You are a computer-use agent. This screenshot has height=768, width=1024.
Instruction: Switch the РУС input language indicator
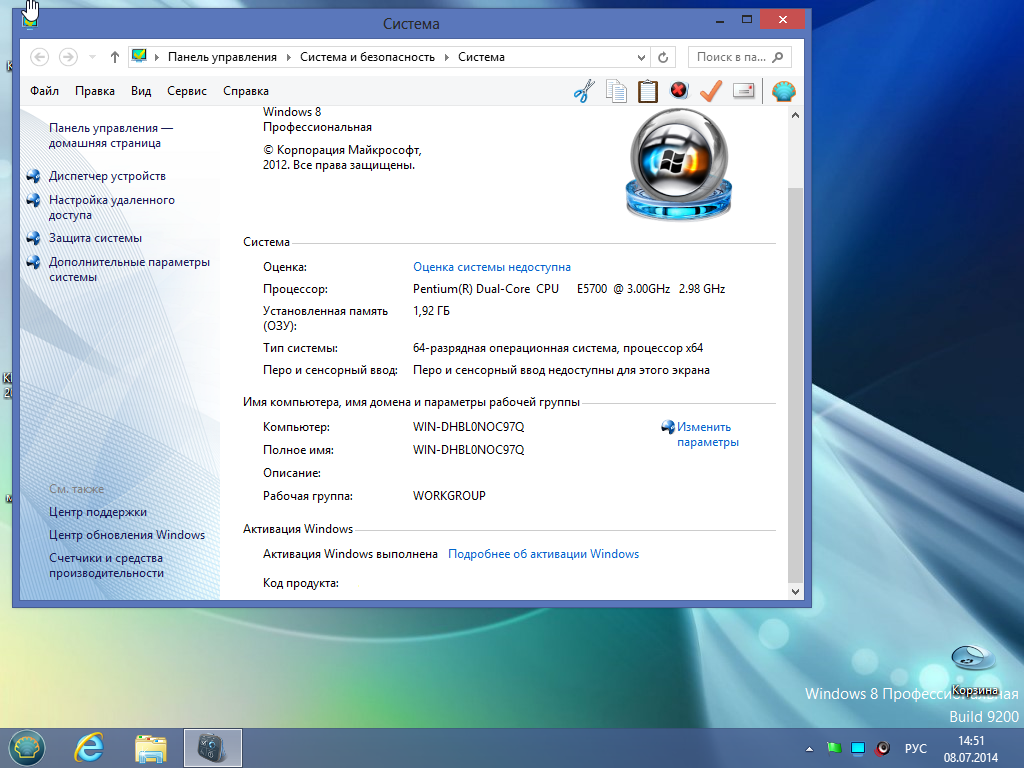pos(916,748)
